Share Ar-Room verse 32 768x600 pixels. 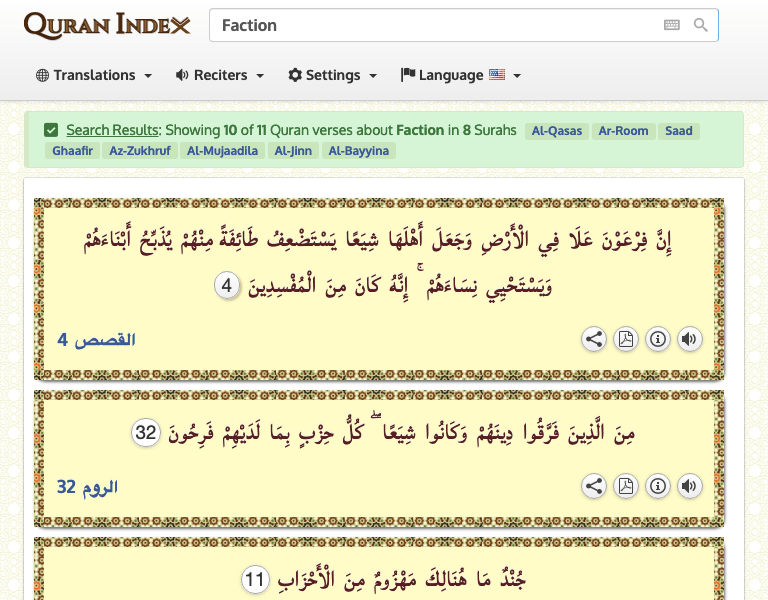coord(594,486)
